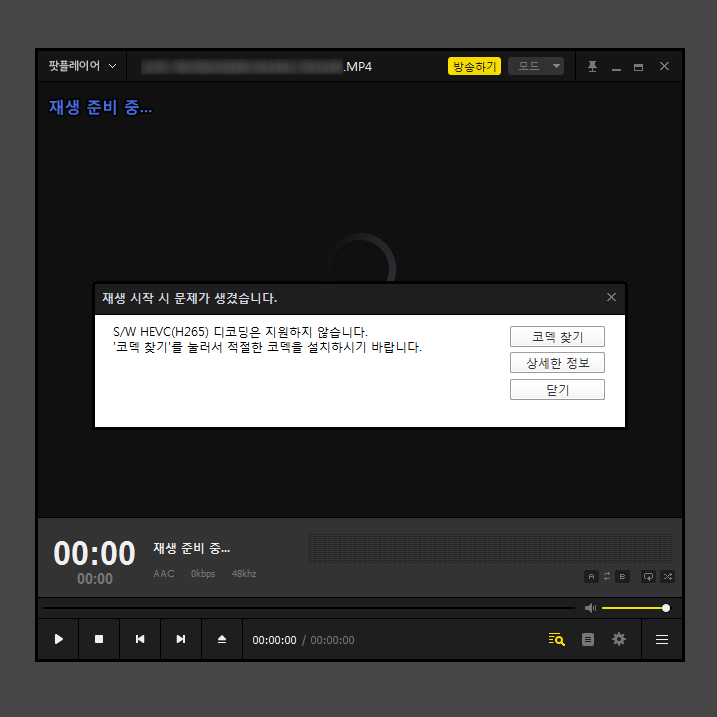This screenshot has width=717, height=717.
Task: Mute audio with the speaker icon
Action: [x=590, y=608]
